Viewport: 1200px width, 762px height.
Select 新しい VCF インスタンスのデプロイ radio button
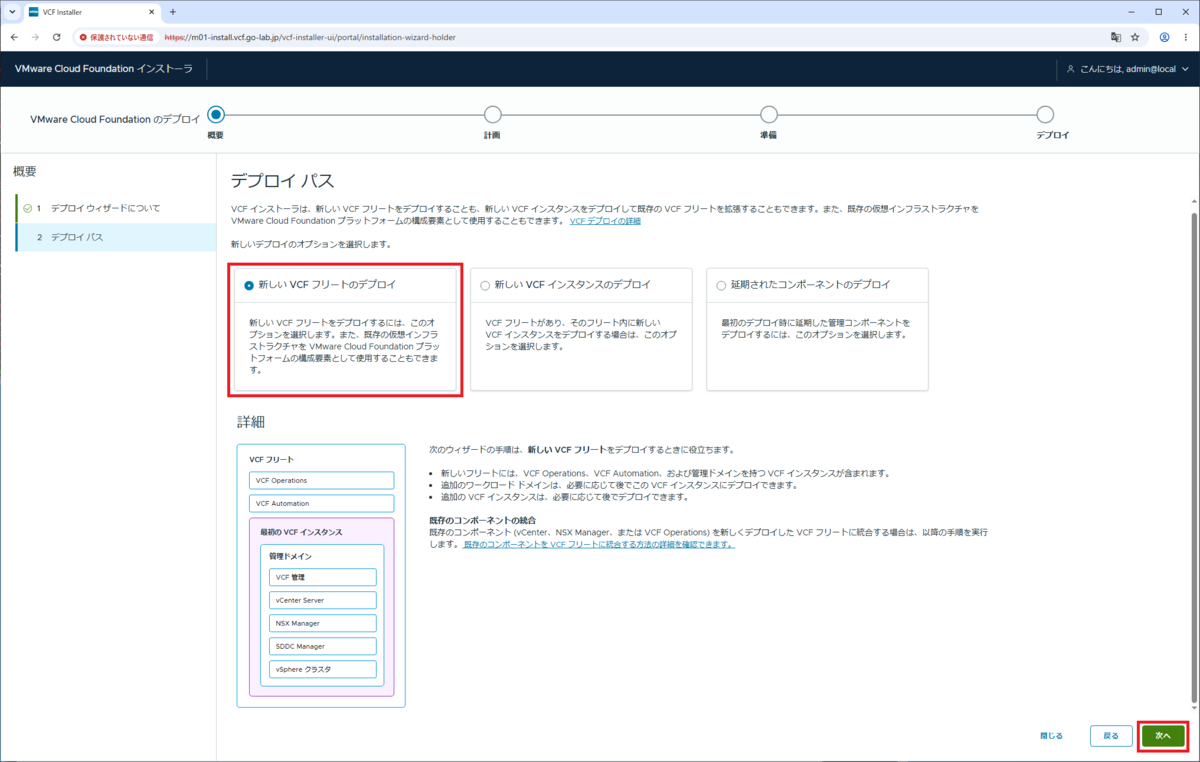click(x=485, y=285)
